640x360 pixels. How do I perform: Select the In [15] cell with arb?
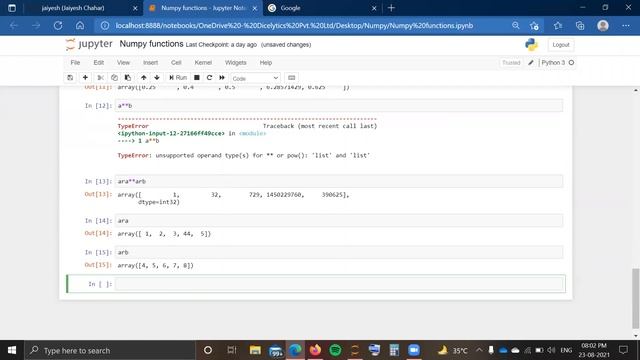(x=339, y=252)
